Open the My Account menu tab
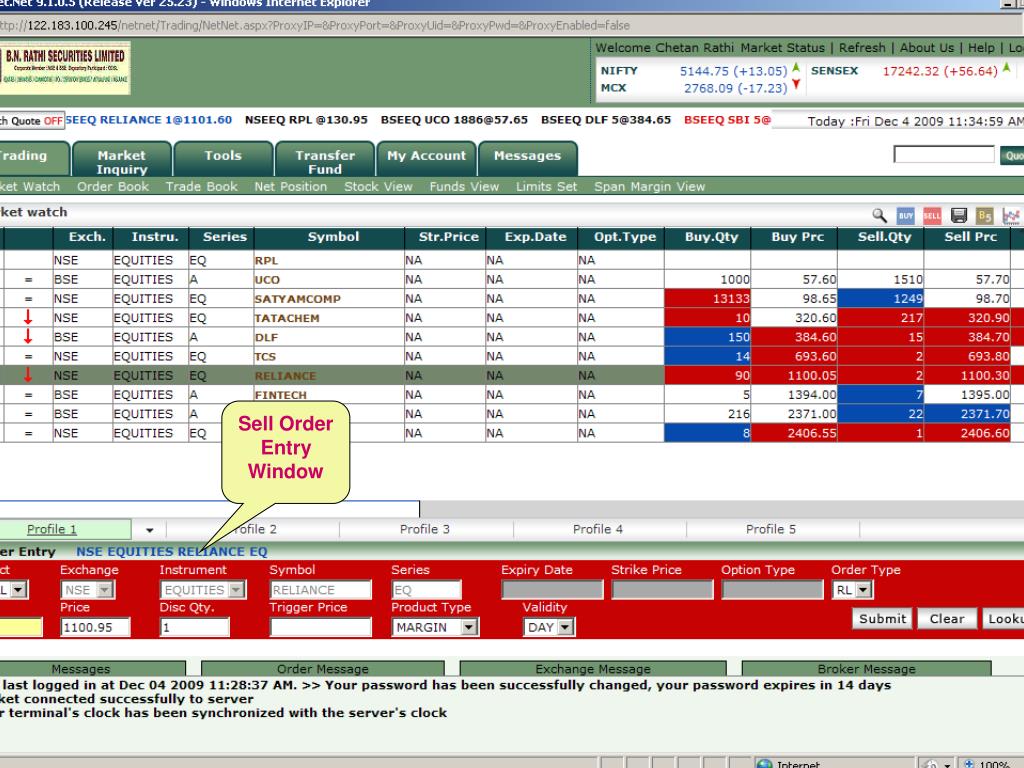The image size is (1024, 768). pyautogui.click(x=426, y=159)
